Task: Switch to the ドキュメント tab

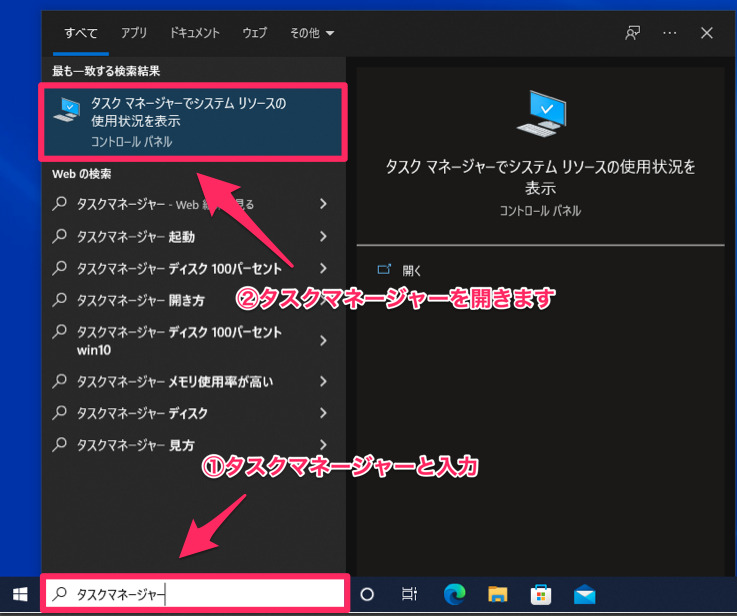Action: point(195,33)
